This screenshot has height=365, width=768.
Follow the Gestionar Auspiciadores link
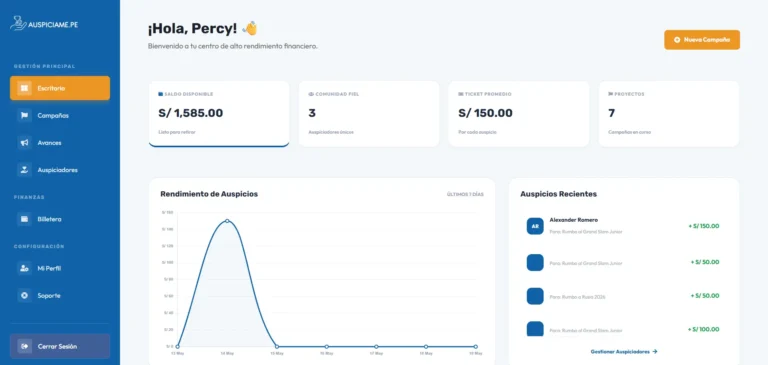pos(624,352)
